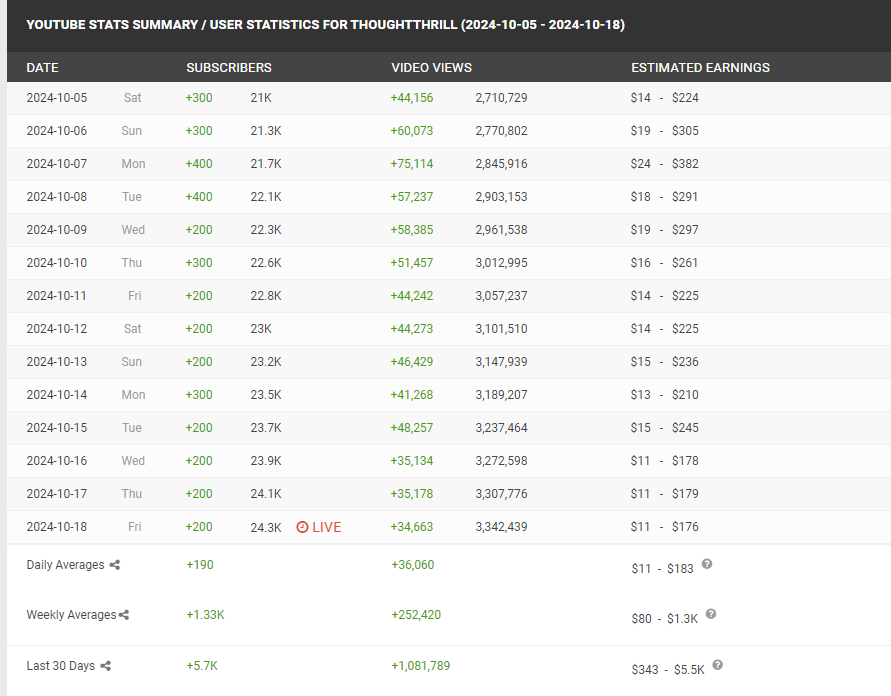This screenshot has width=891, height=696.
Task: Open help icon for weekly average earnings
Action: 711,614
